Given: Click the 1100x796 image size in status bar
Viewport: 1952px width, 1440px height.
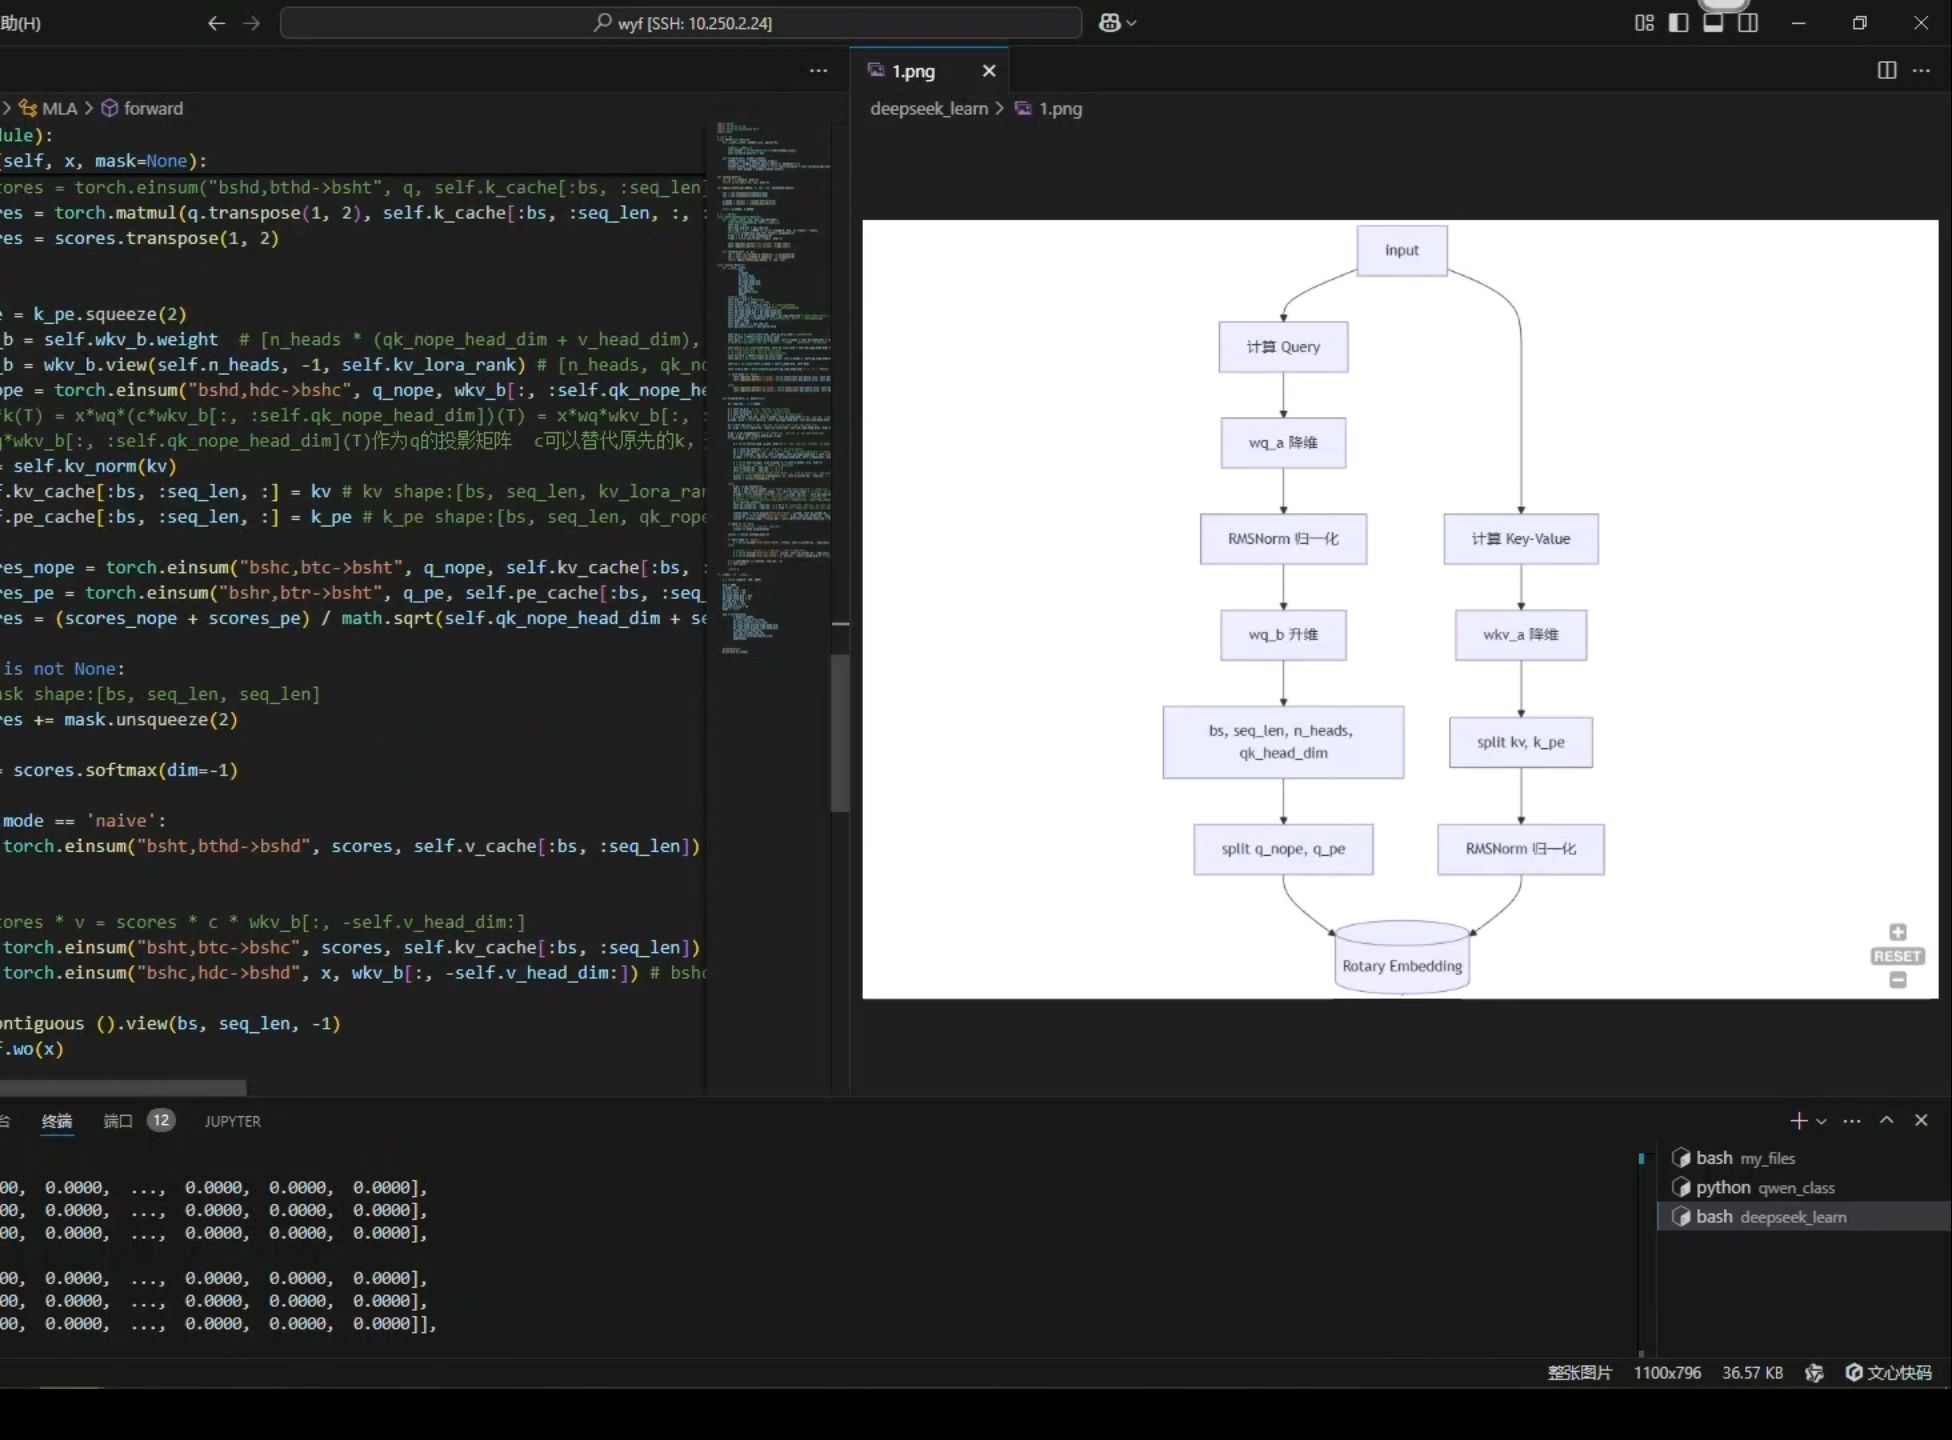Looking at the screenshot, I should [x=1667, y=1373].
